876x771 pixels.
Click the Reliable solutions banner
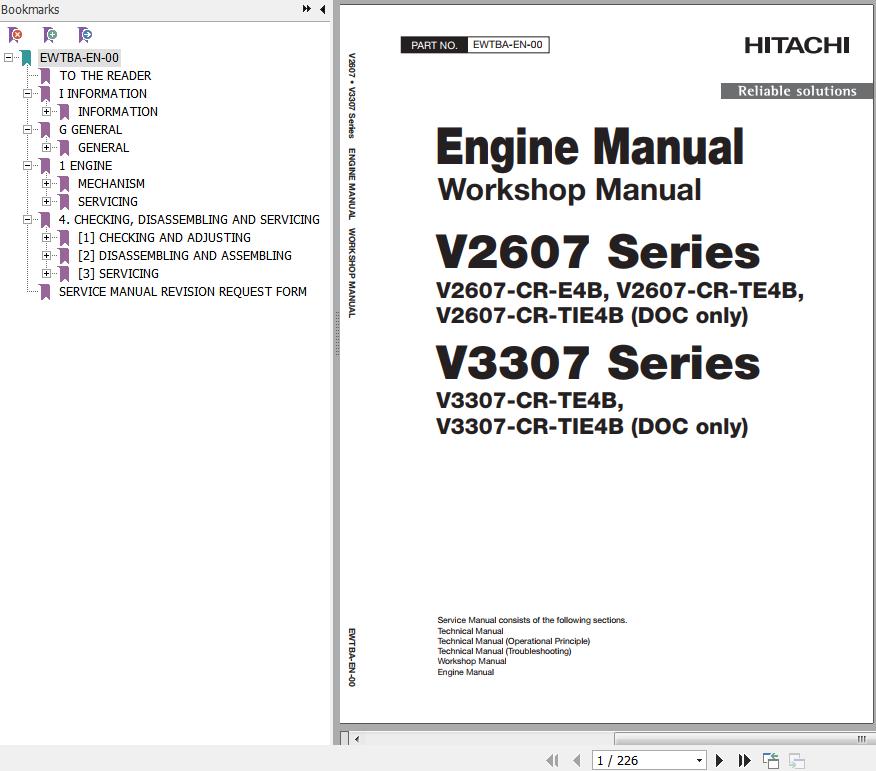click(x=797, y=91)
